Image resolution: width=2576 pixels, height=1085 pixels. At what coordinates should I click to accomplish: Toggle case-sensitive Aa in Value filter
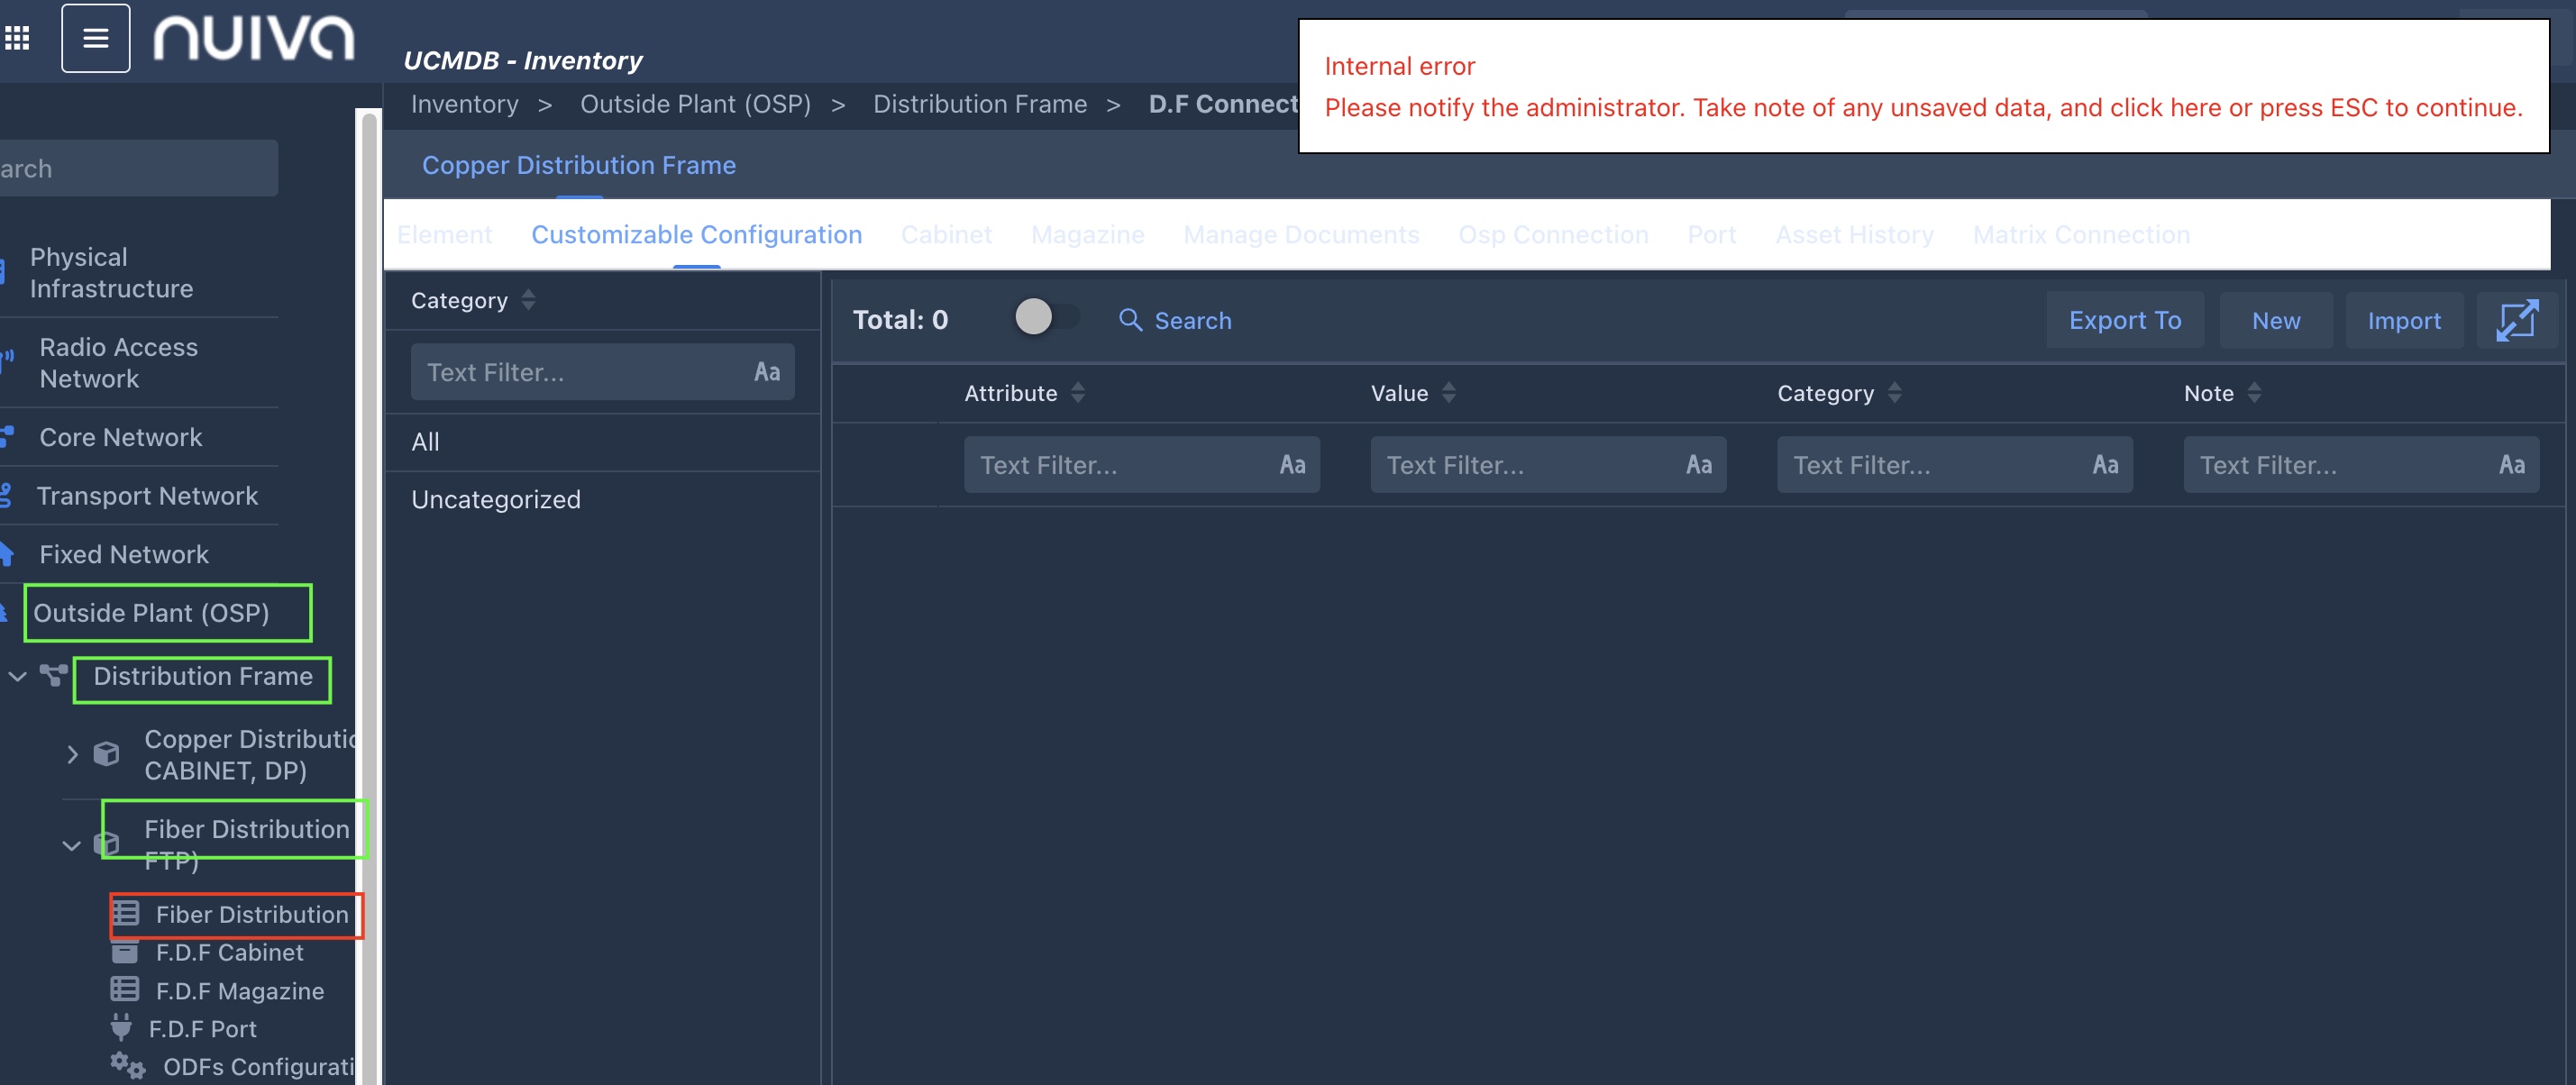click(x=1698, y=464)
